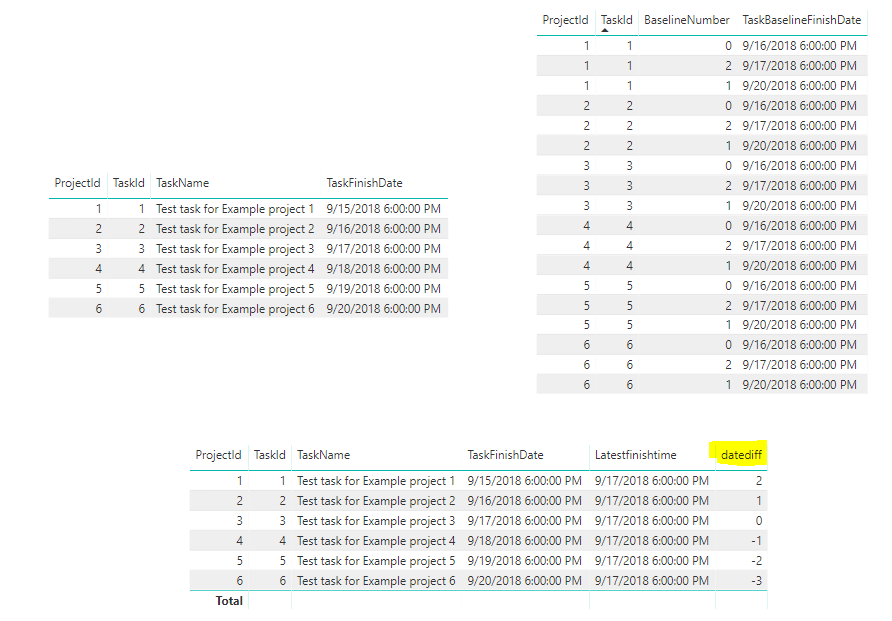Click the ProjectId header in the baseline table

[565, 20]
